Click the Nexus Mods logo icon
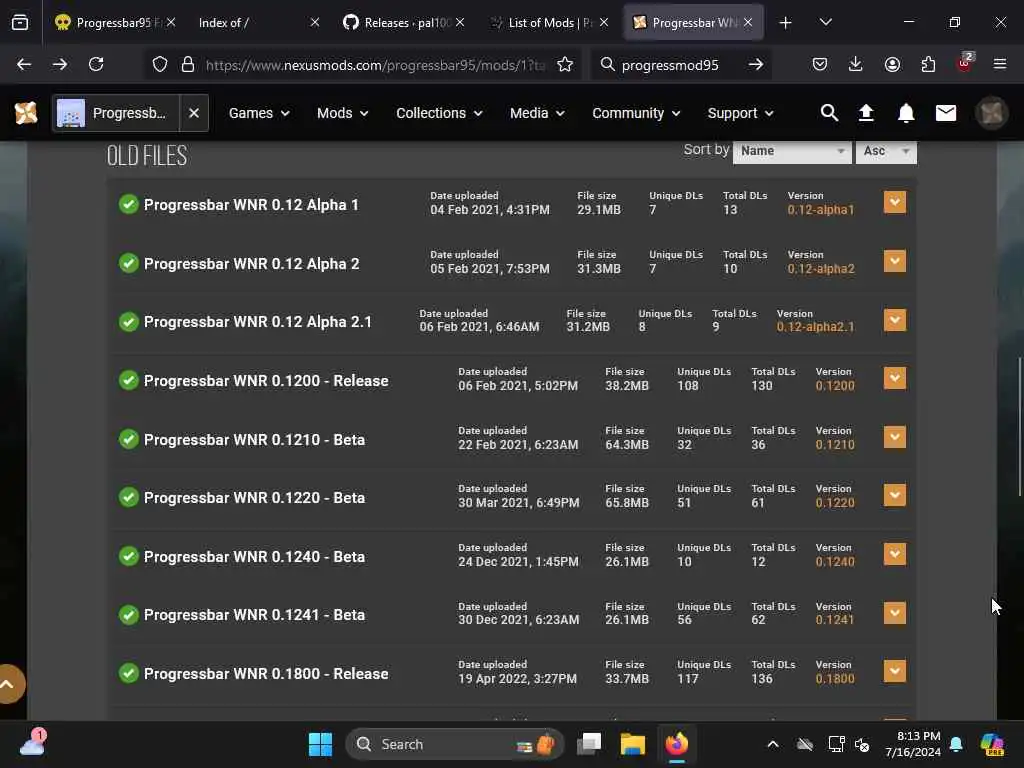 point(26,113)
